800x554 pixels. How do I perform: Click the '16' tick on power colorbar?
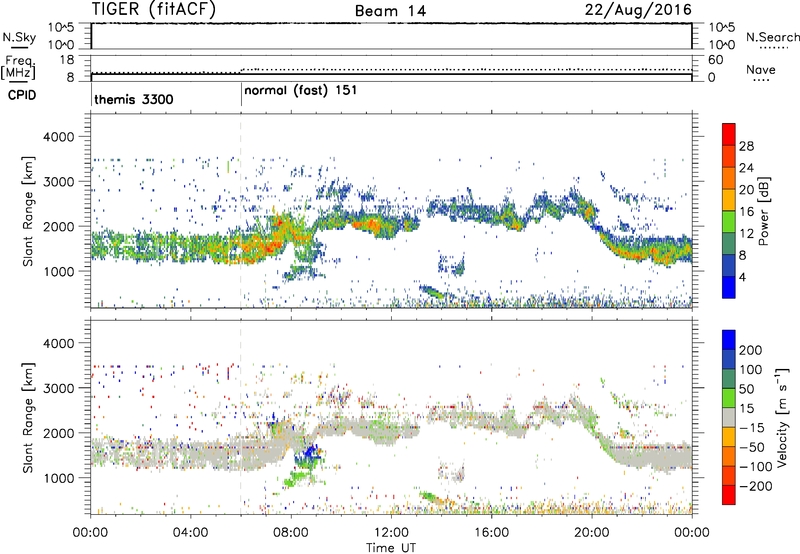746,212
